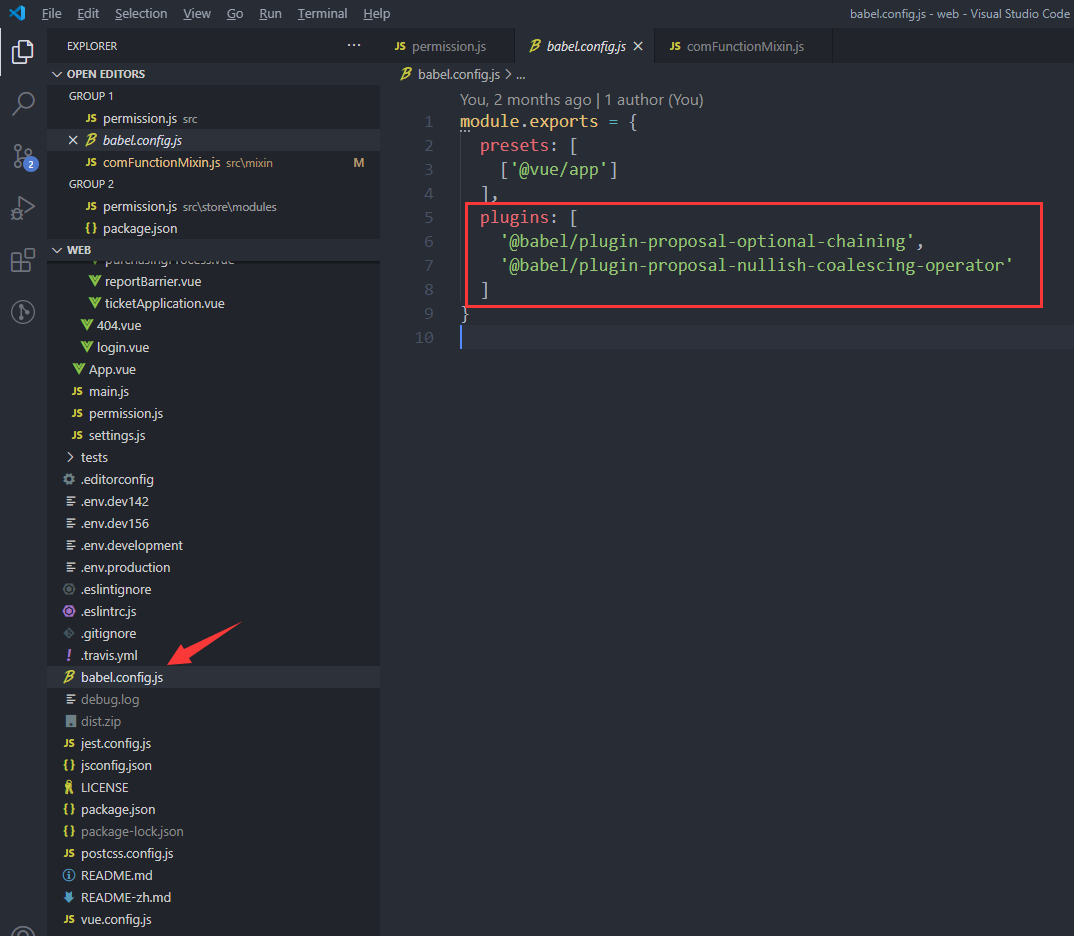Click the Explorer more actions ellipsis
Screen dimensions: 1074x936
353,46
